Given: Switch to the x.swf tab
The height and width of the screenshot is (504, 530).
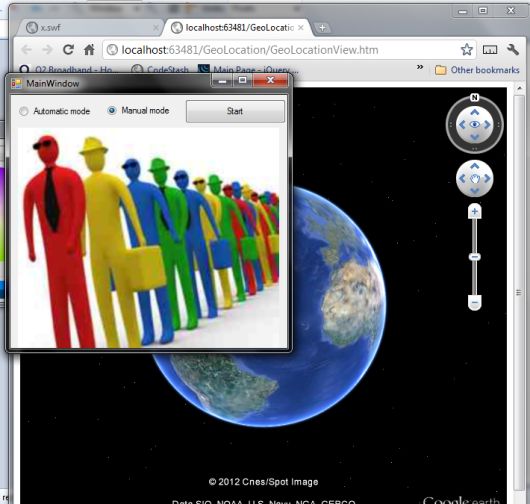Looking at the screenshot, I should coord(90,27).
